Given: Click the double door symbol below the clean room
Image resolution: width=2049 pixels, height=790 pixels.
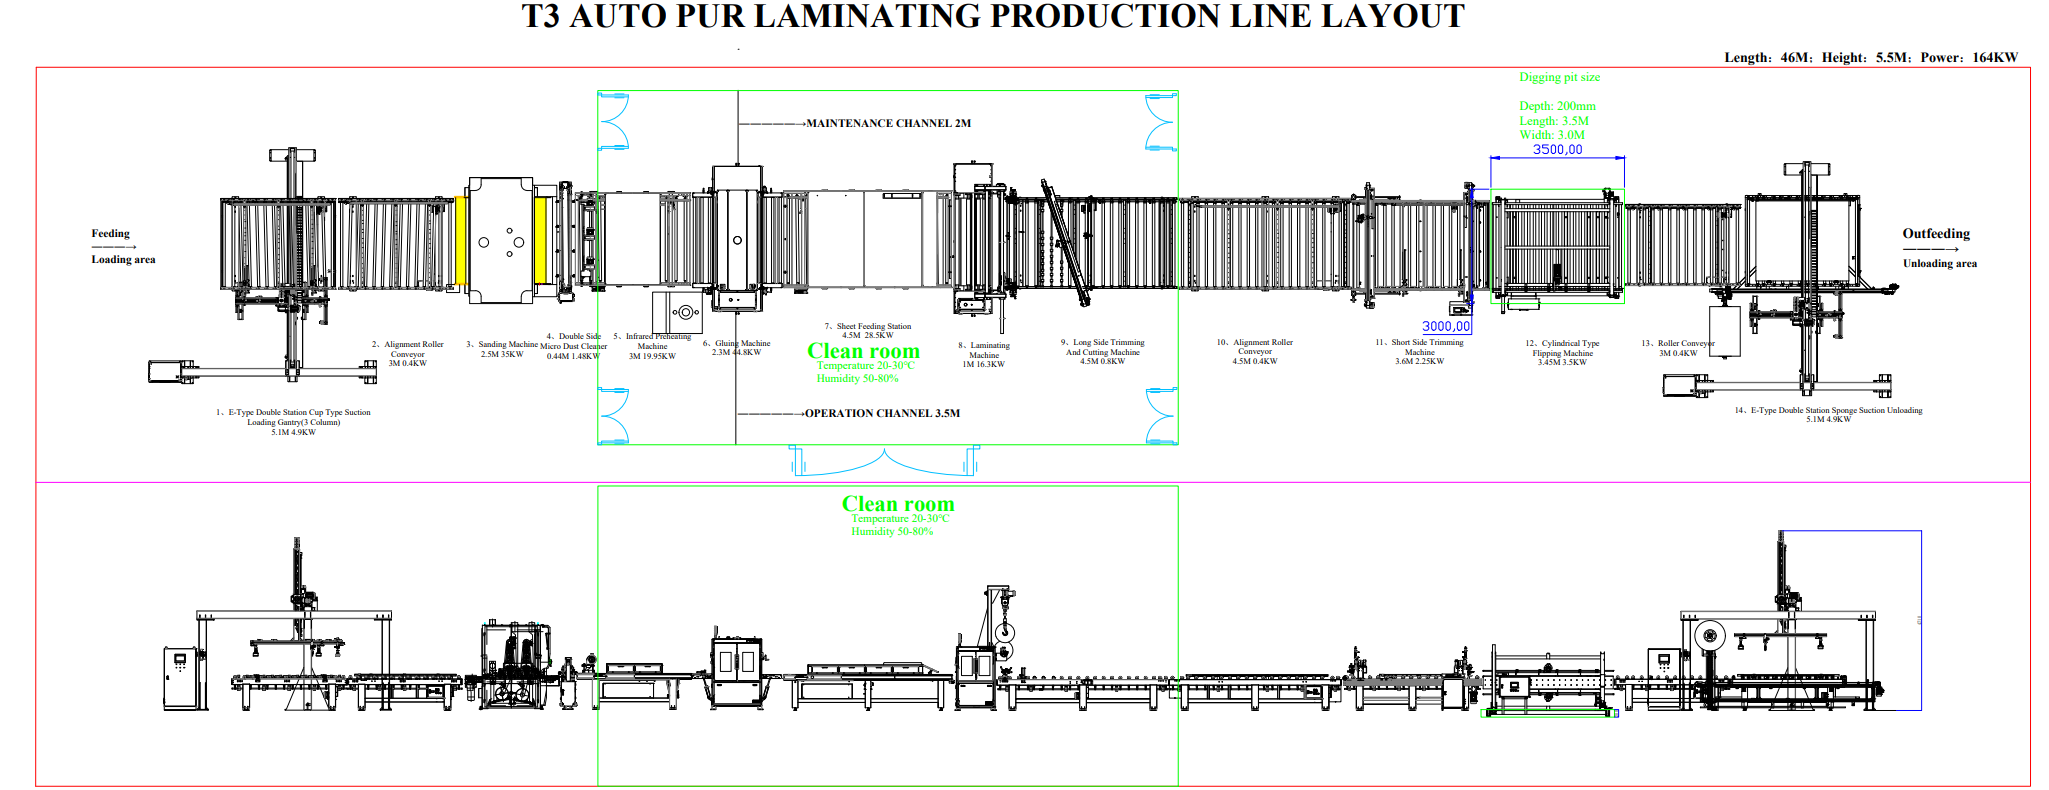Looking at the screenshot, I should 884,461.
